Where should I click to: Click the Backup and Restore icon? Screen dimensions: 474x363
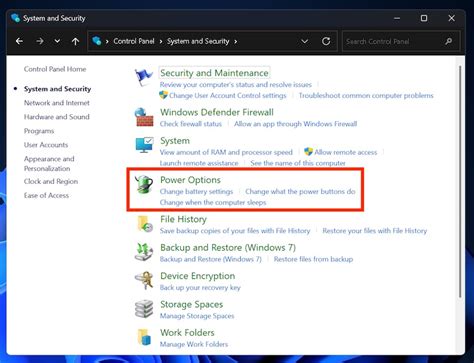click(x=144, y=252)
